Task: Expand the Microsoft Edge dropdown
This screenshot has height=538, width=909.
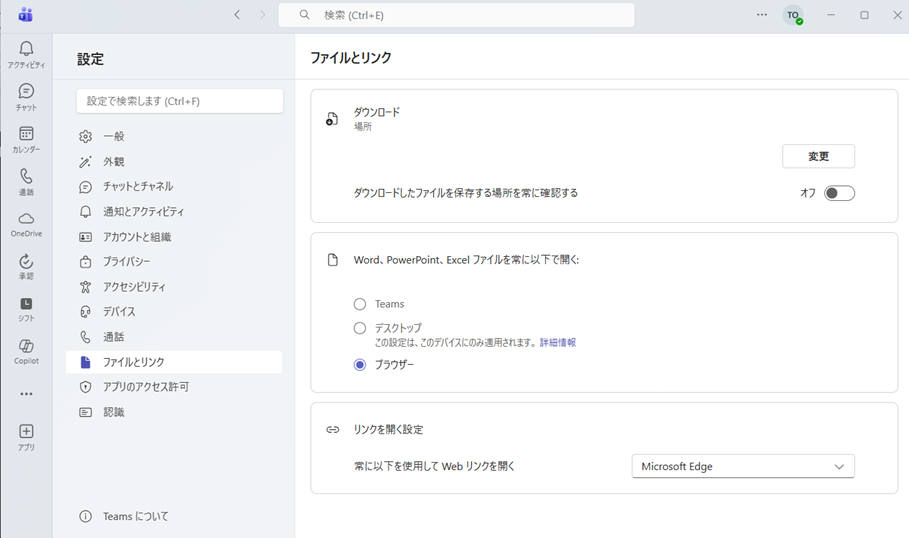Action: (x=743, y=466)
